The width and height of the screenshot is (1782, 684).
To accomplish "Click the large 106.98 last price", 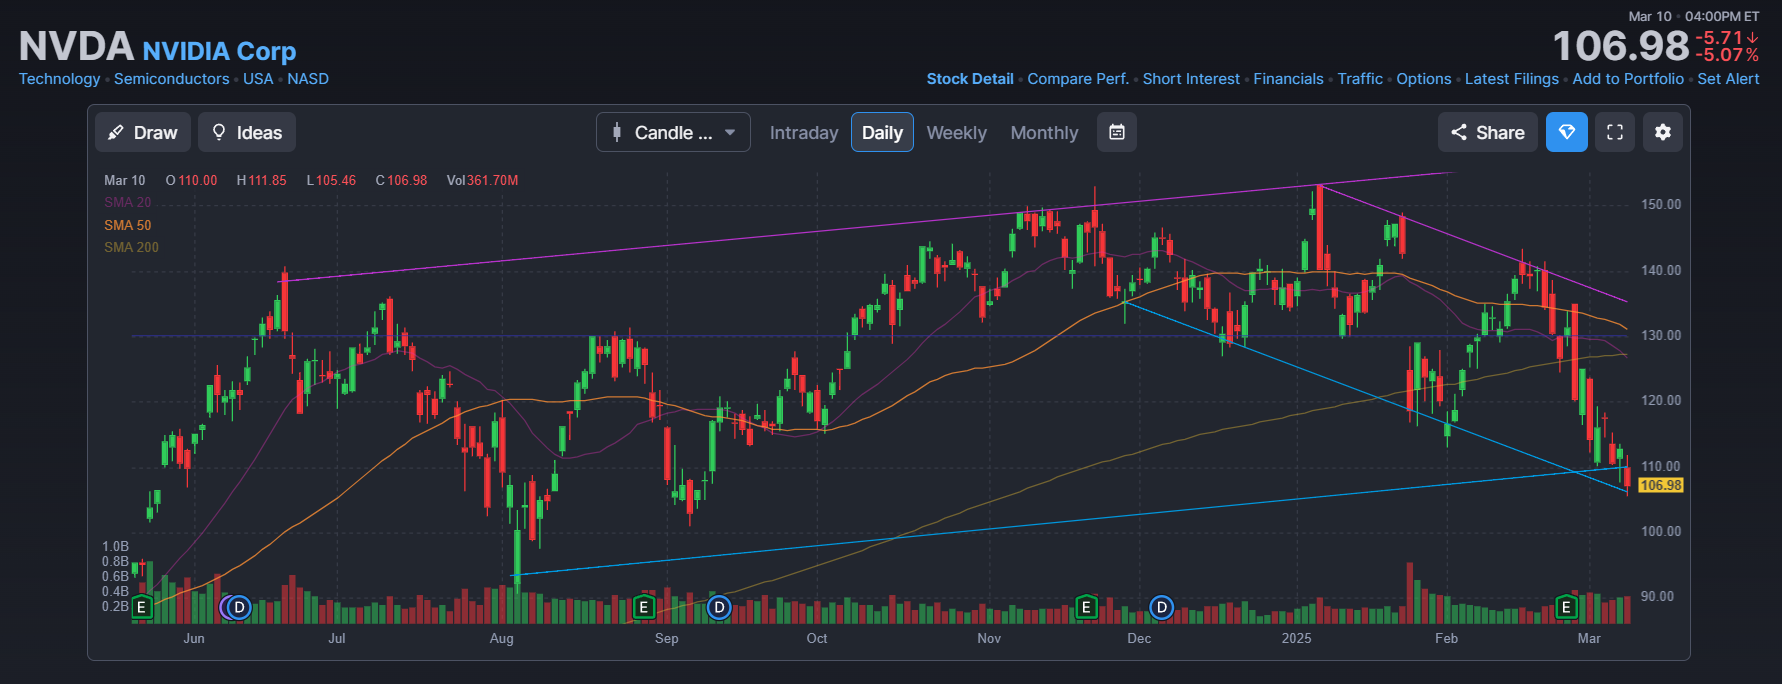I will pyautogui.click(x=1620, y=46).
